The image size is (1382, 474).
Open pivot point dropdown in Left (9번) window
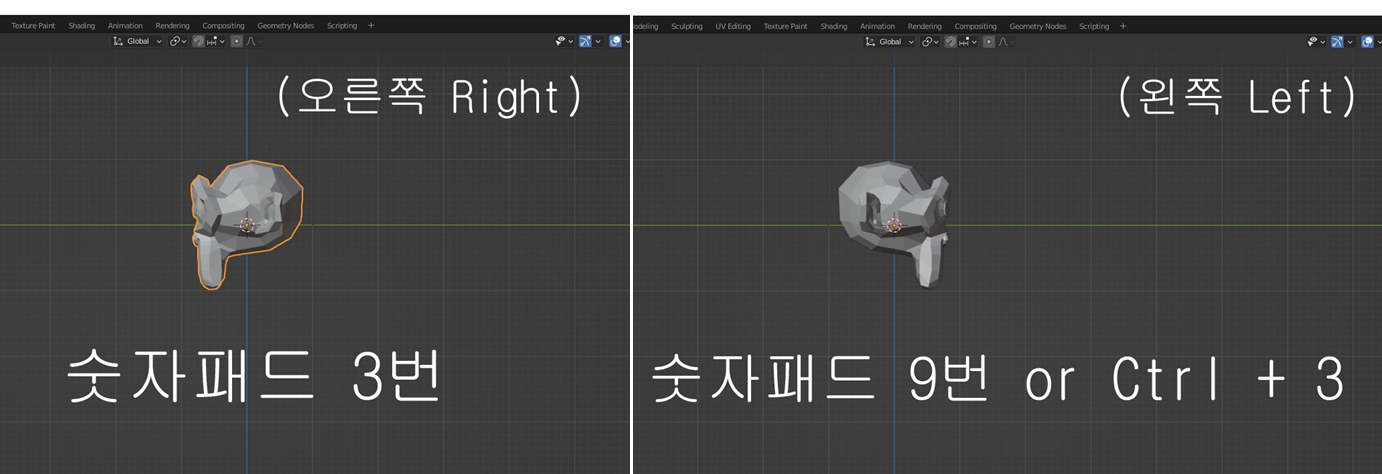coord(930,41)
